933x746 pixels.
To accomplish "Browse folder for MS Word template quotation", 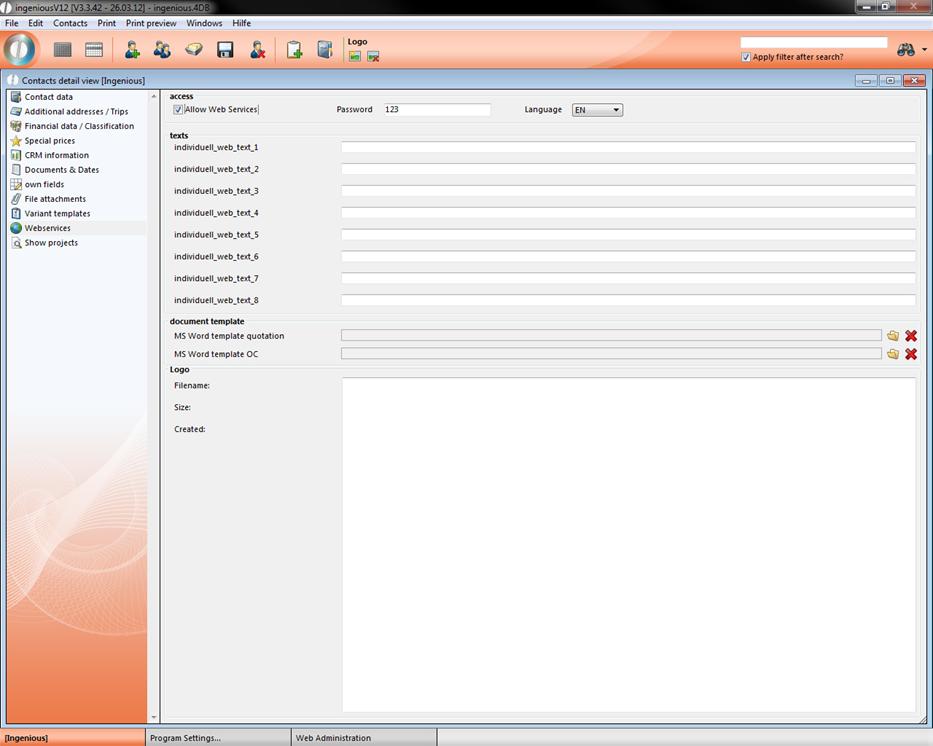I will 893,336.
